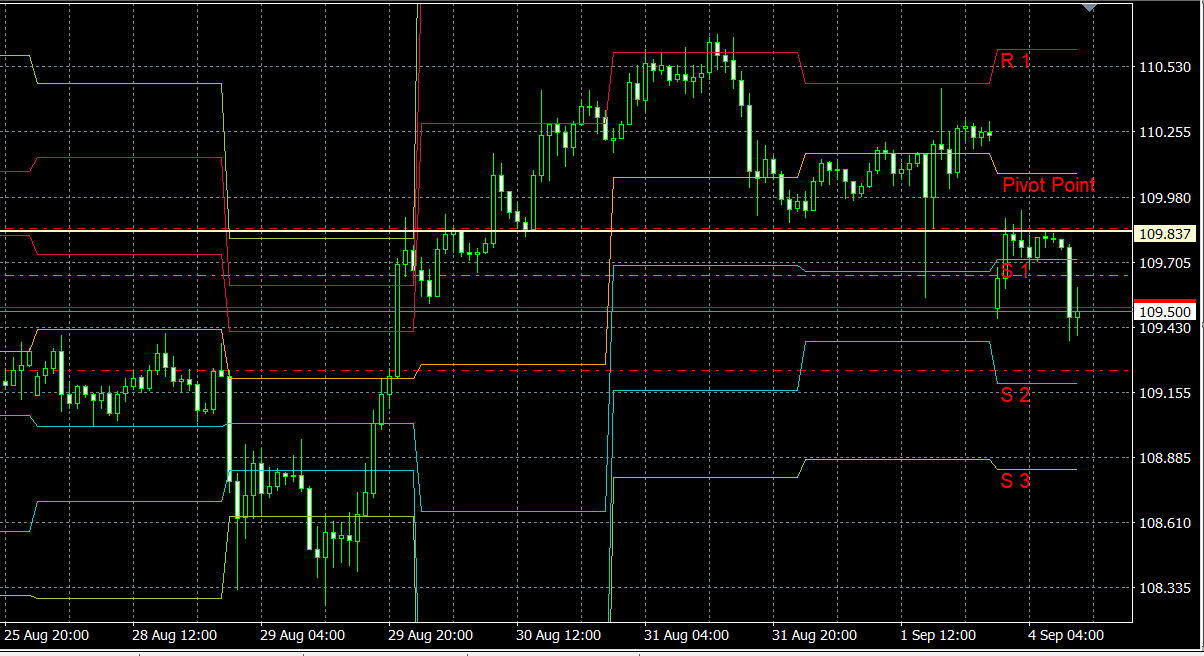Click the 110.255 price axis value

point(1165,132)
